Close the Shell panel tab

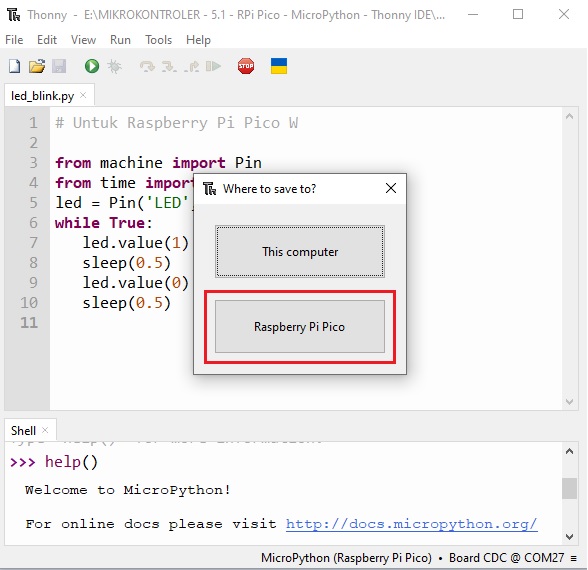45,430
